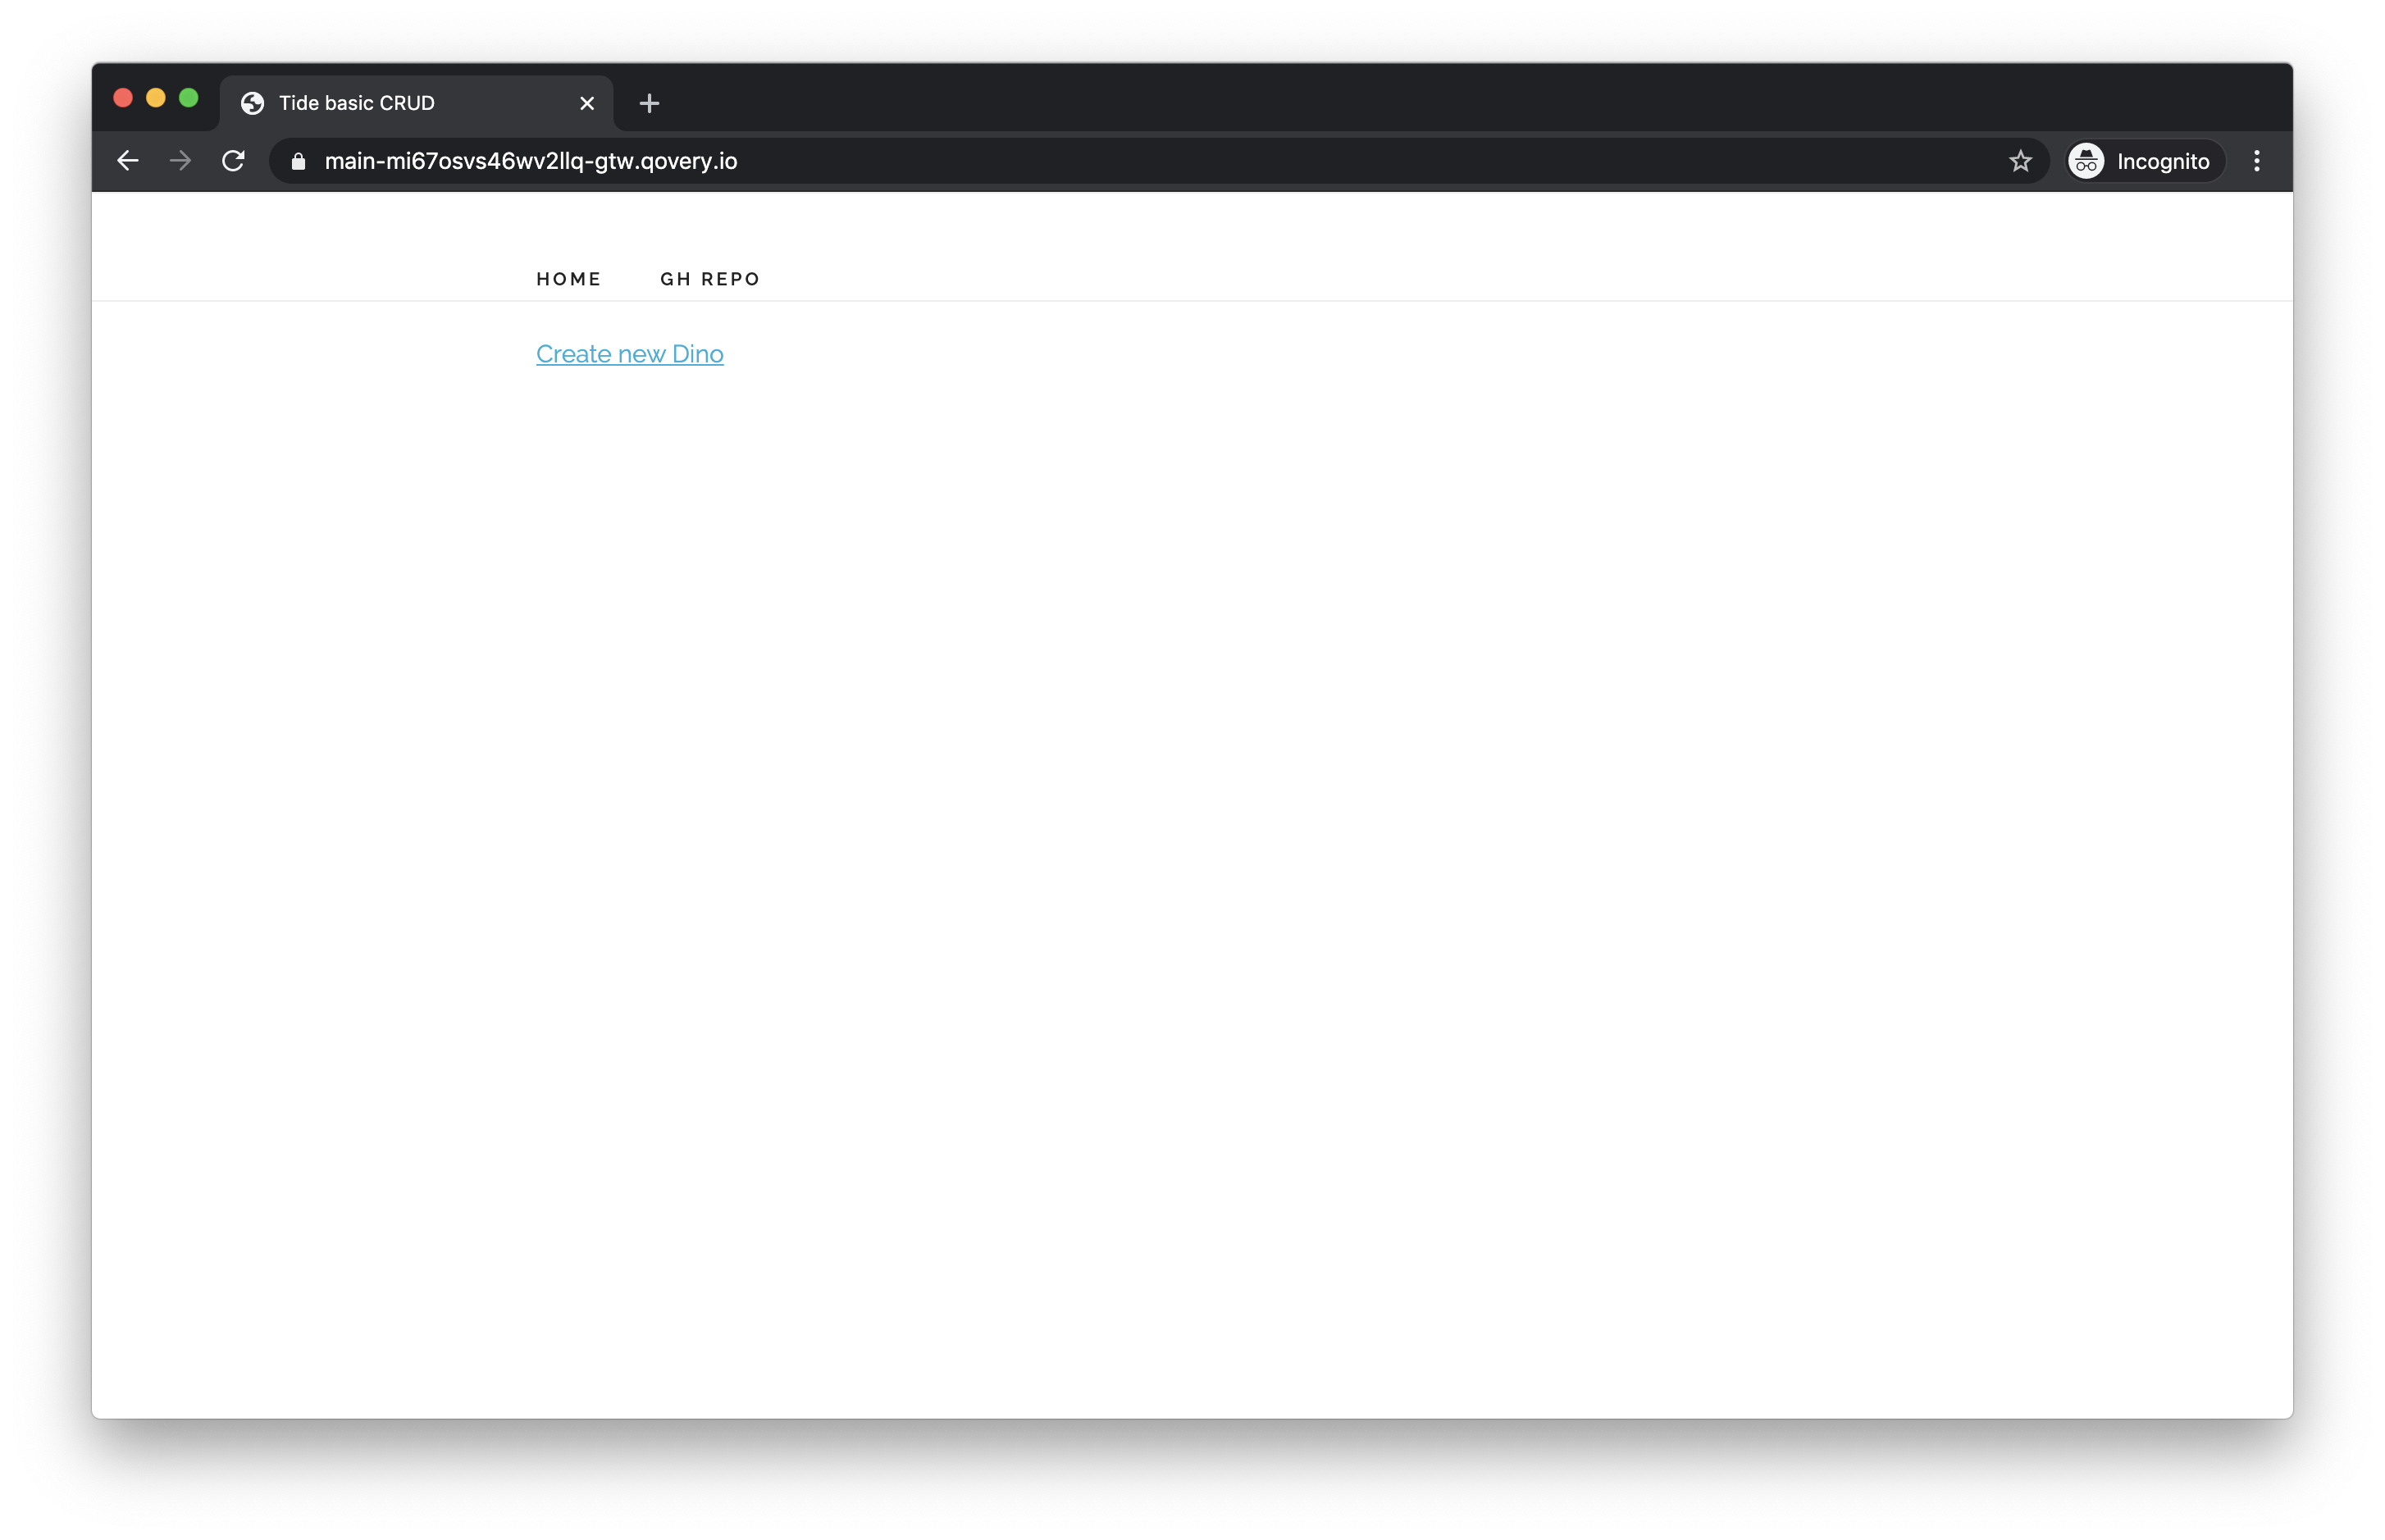Viewport: 2385px width, 1540px height.
Task: Click the forward navigation arrow
Action: pos(180,161)
